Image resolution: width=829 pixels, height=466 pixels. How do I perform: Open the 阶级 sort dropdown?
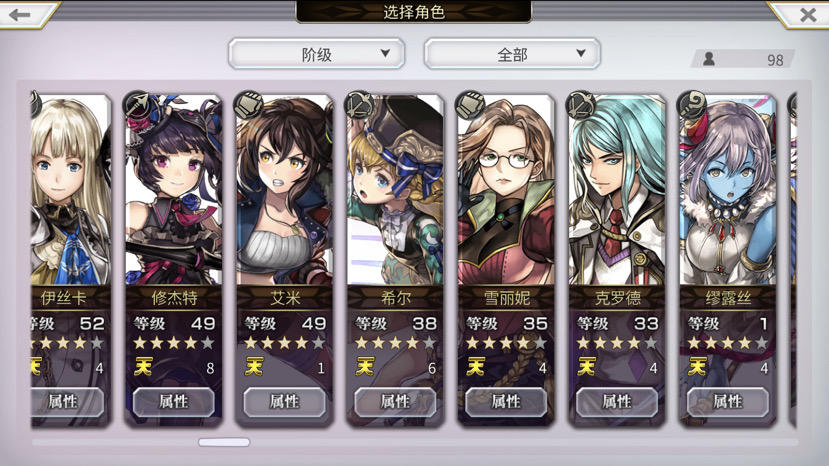click(317, 53)
